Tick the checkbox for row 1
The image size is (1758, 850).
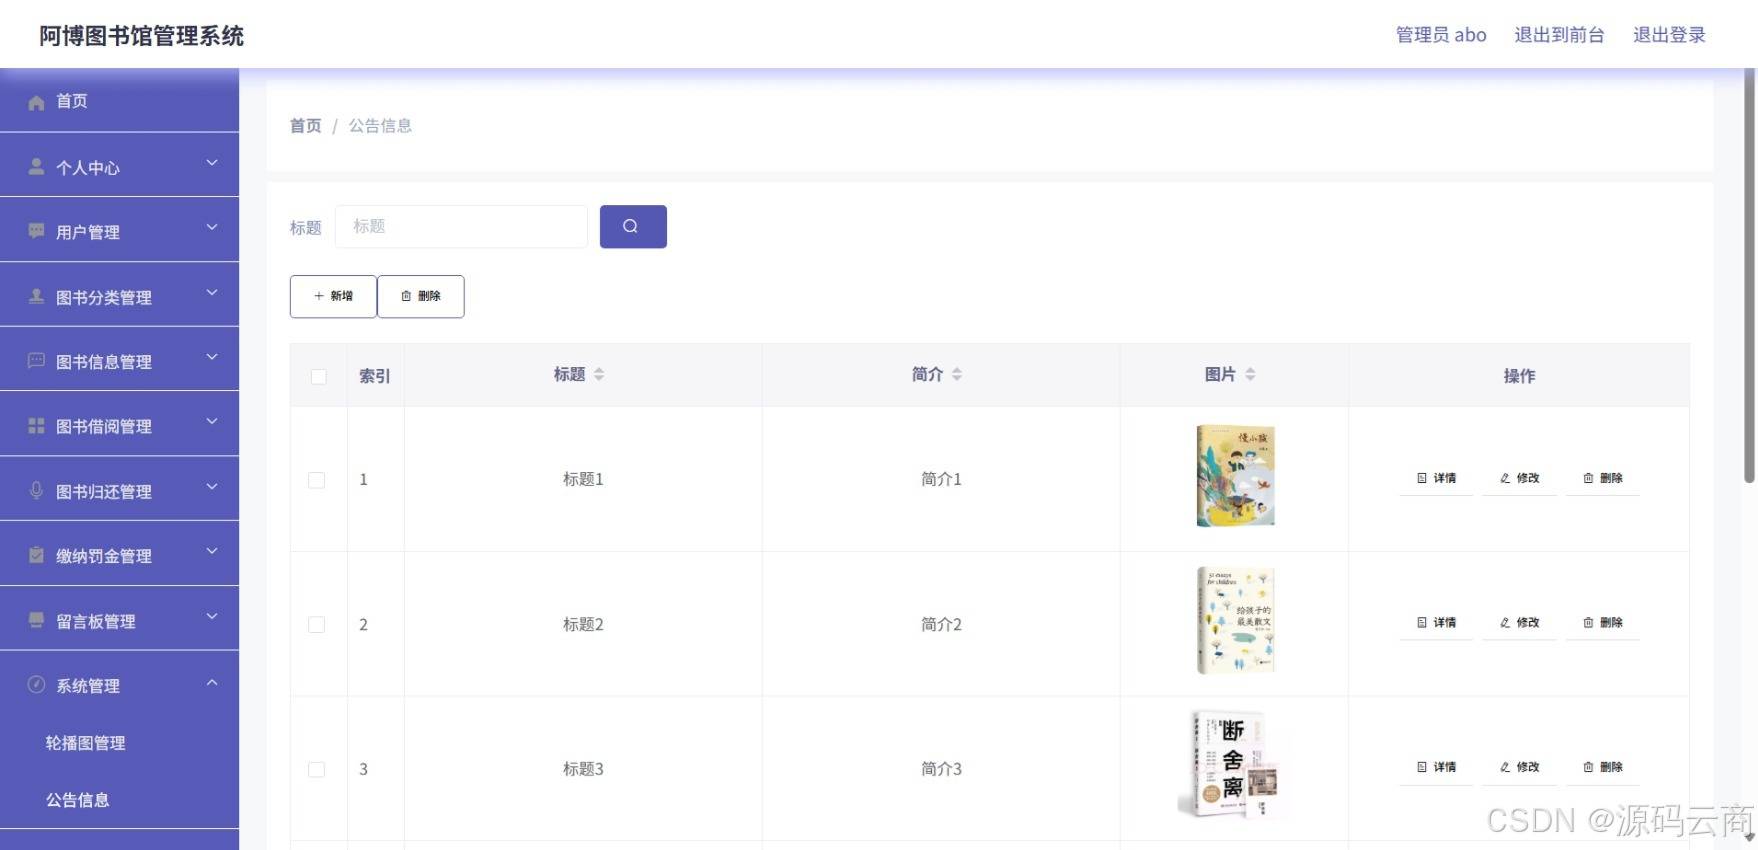point(317,480)
